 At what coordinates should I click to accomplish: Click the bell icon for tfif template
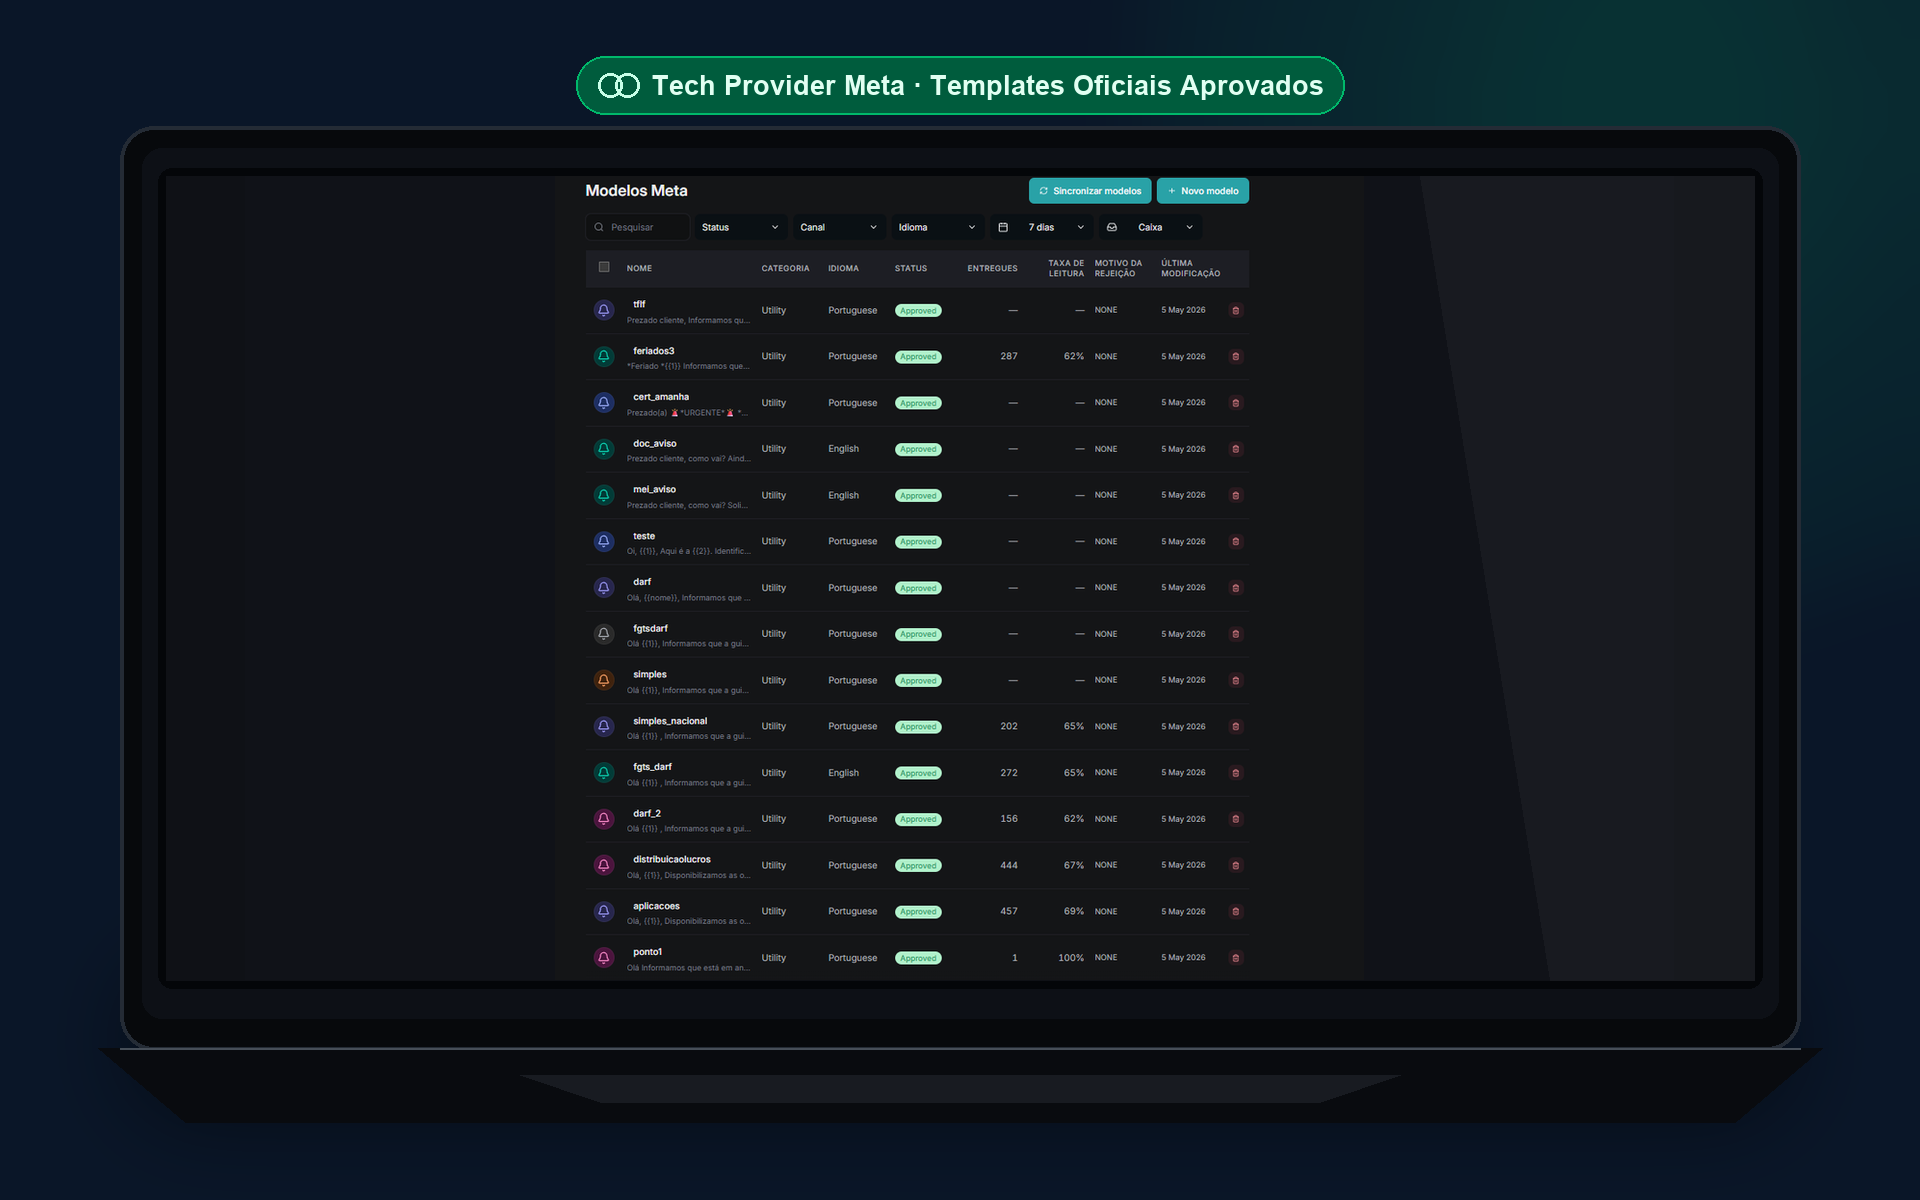604,310
